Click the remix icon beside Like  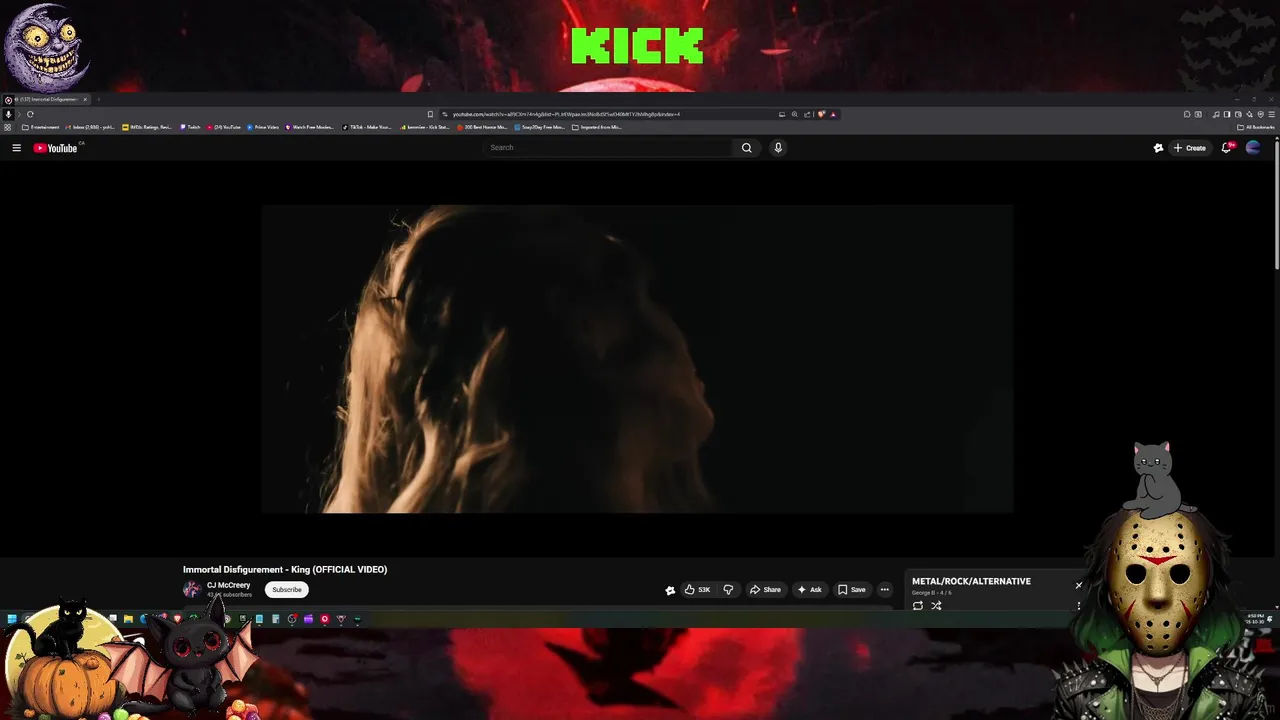coord(670,590)
